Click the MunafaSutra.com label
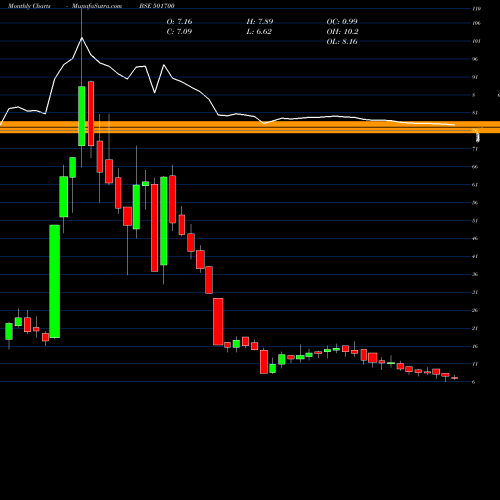 point(97,6)
